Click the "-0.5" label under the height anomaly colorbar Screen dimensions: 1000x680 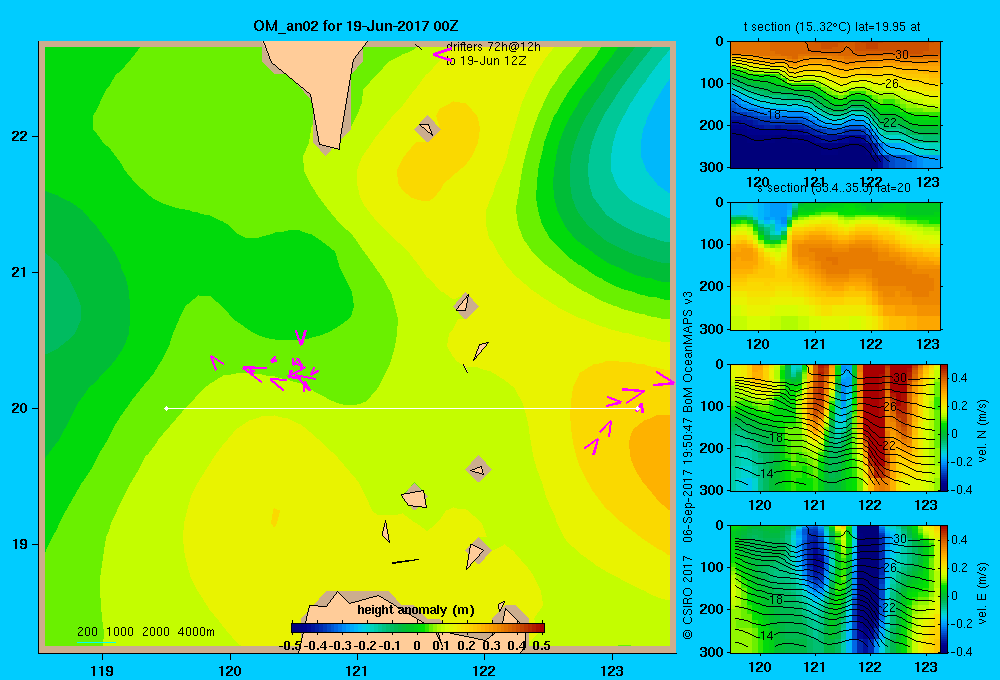click(x=290, y=646)
